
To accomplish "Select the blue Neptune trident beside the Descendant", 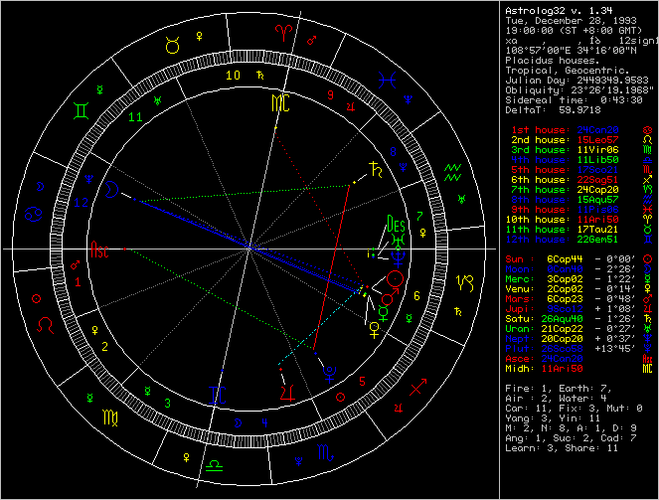I will tap(398, 258).
